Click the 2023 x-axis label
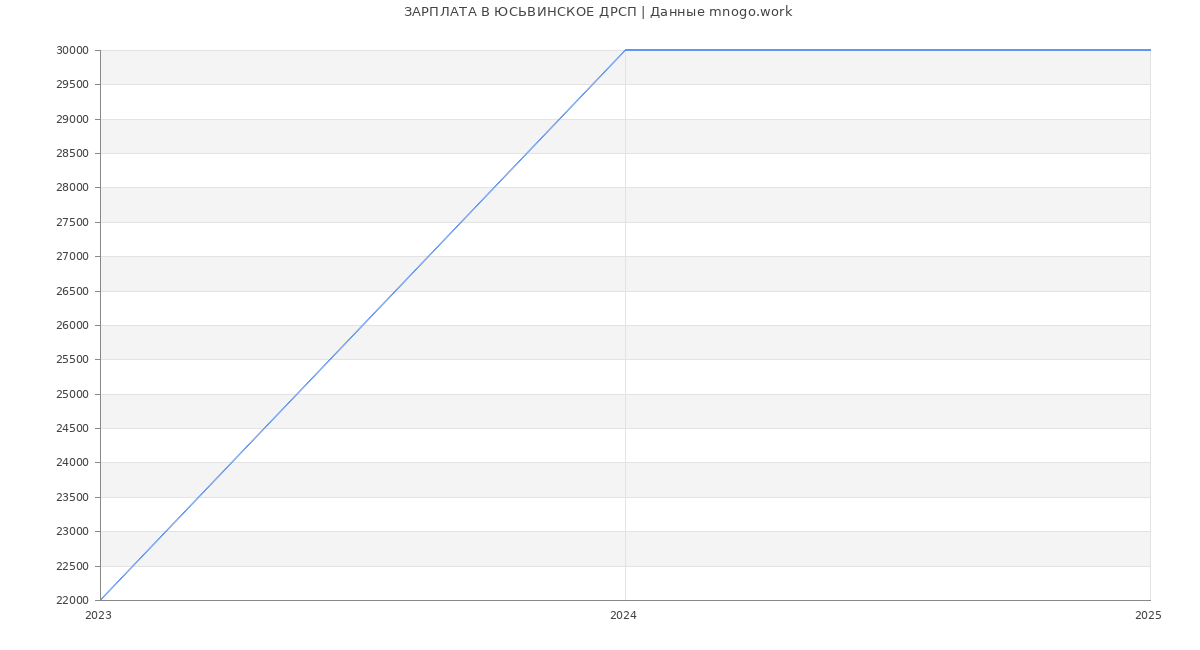Viewport: 1200px width, 650px height. [x=98, y=616]
